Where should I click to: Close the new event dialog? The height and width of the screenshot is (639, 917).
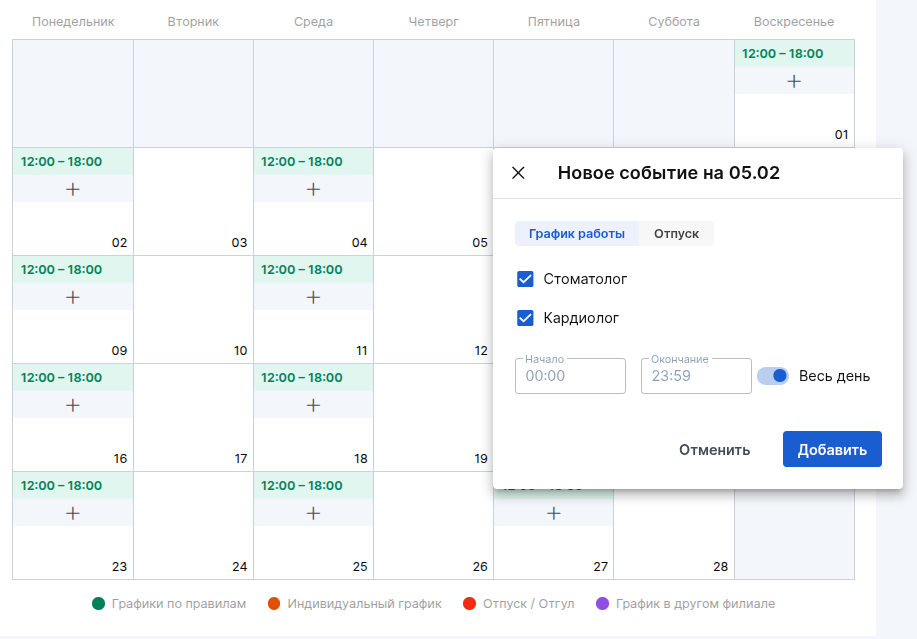(x=518, y=173)
